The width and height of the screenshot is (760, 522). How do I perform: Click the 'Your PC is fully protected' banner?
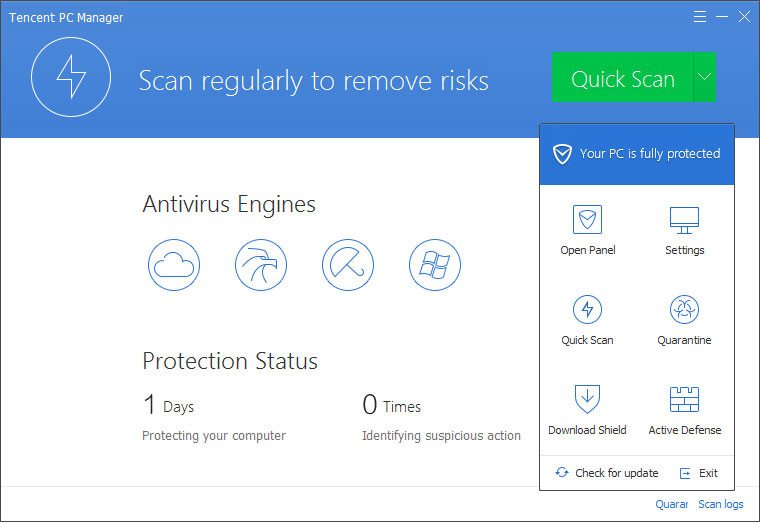click(637, 154)
